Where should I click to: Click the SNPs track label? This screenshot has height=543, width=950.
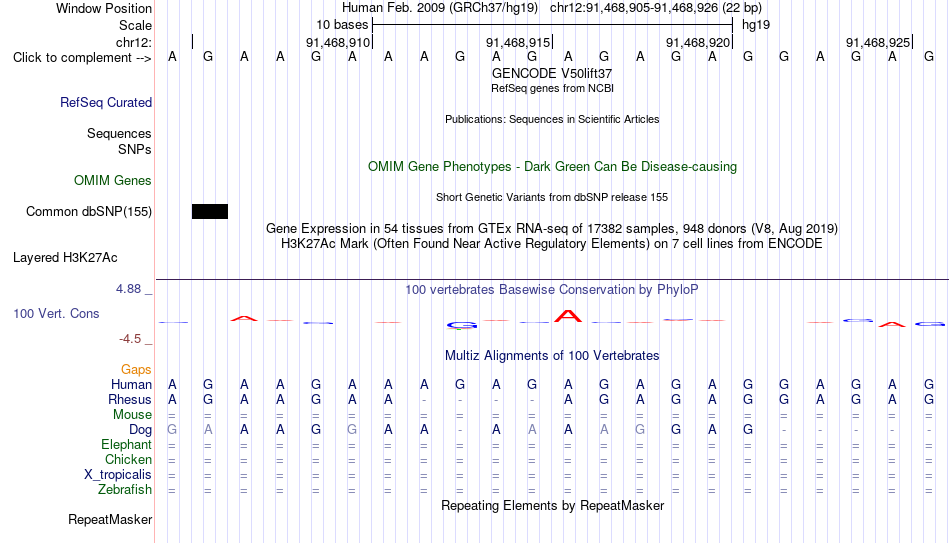point(135,149)
